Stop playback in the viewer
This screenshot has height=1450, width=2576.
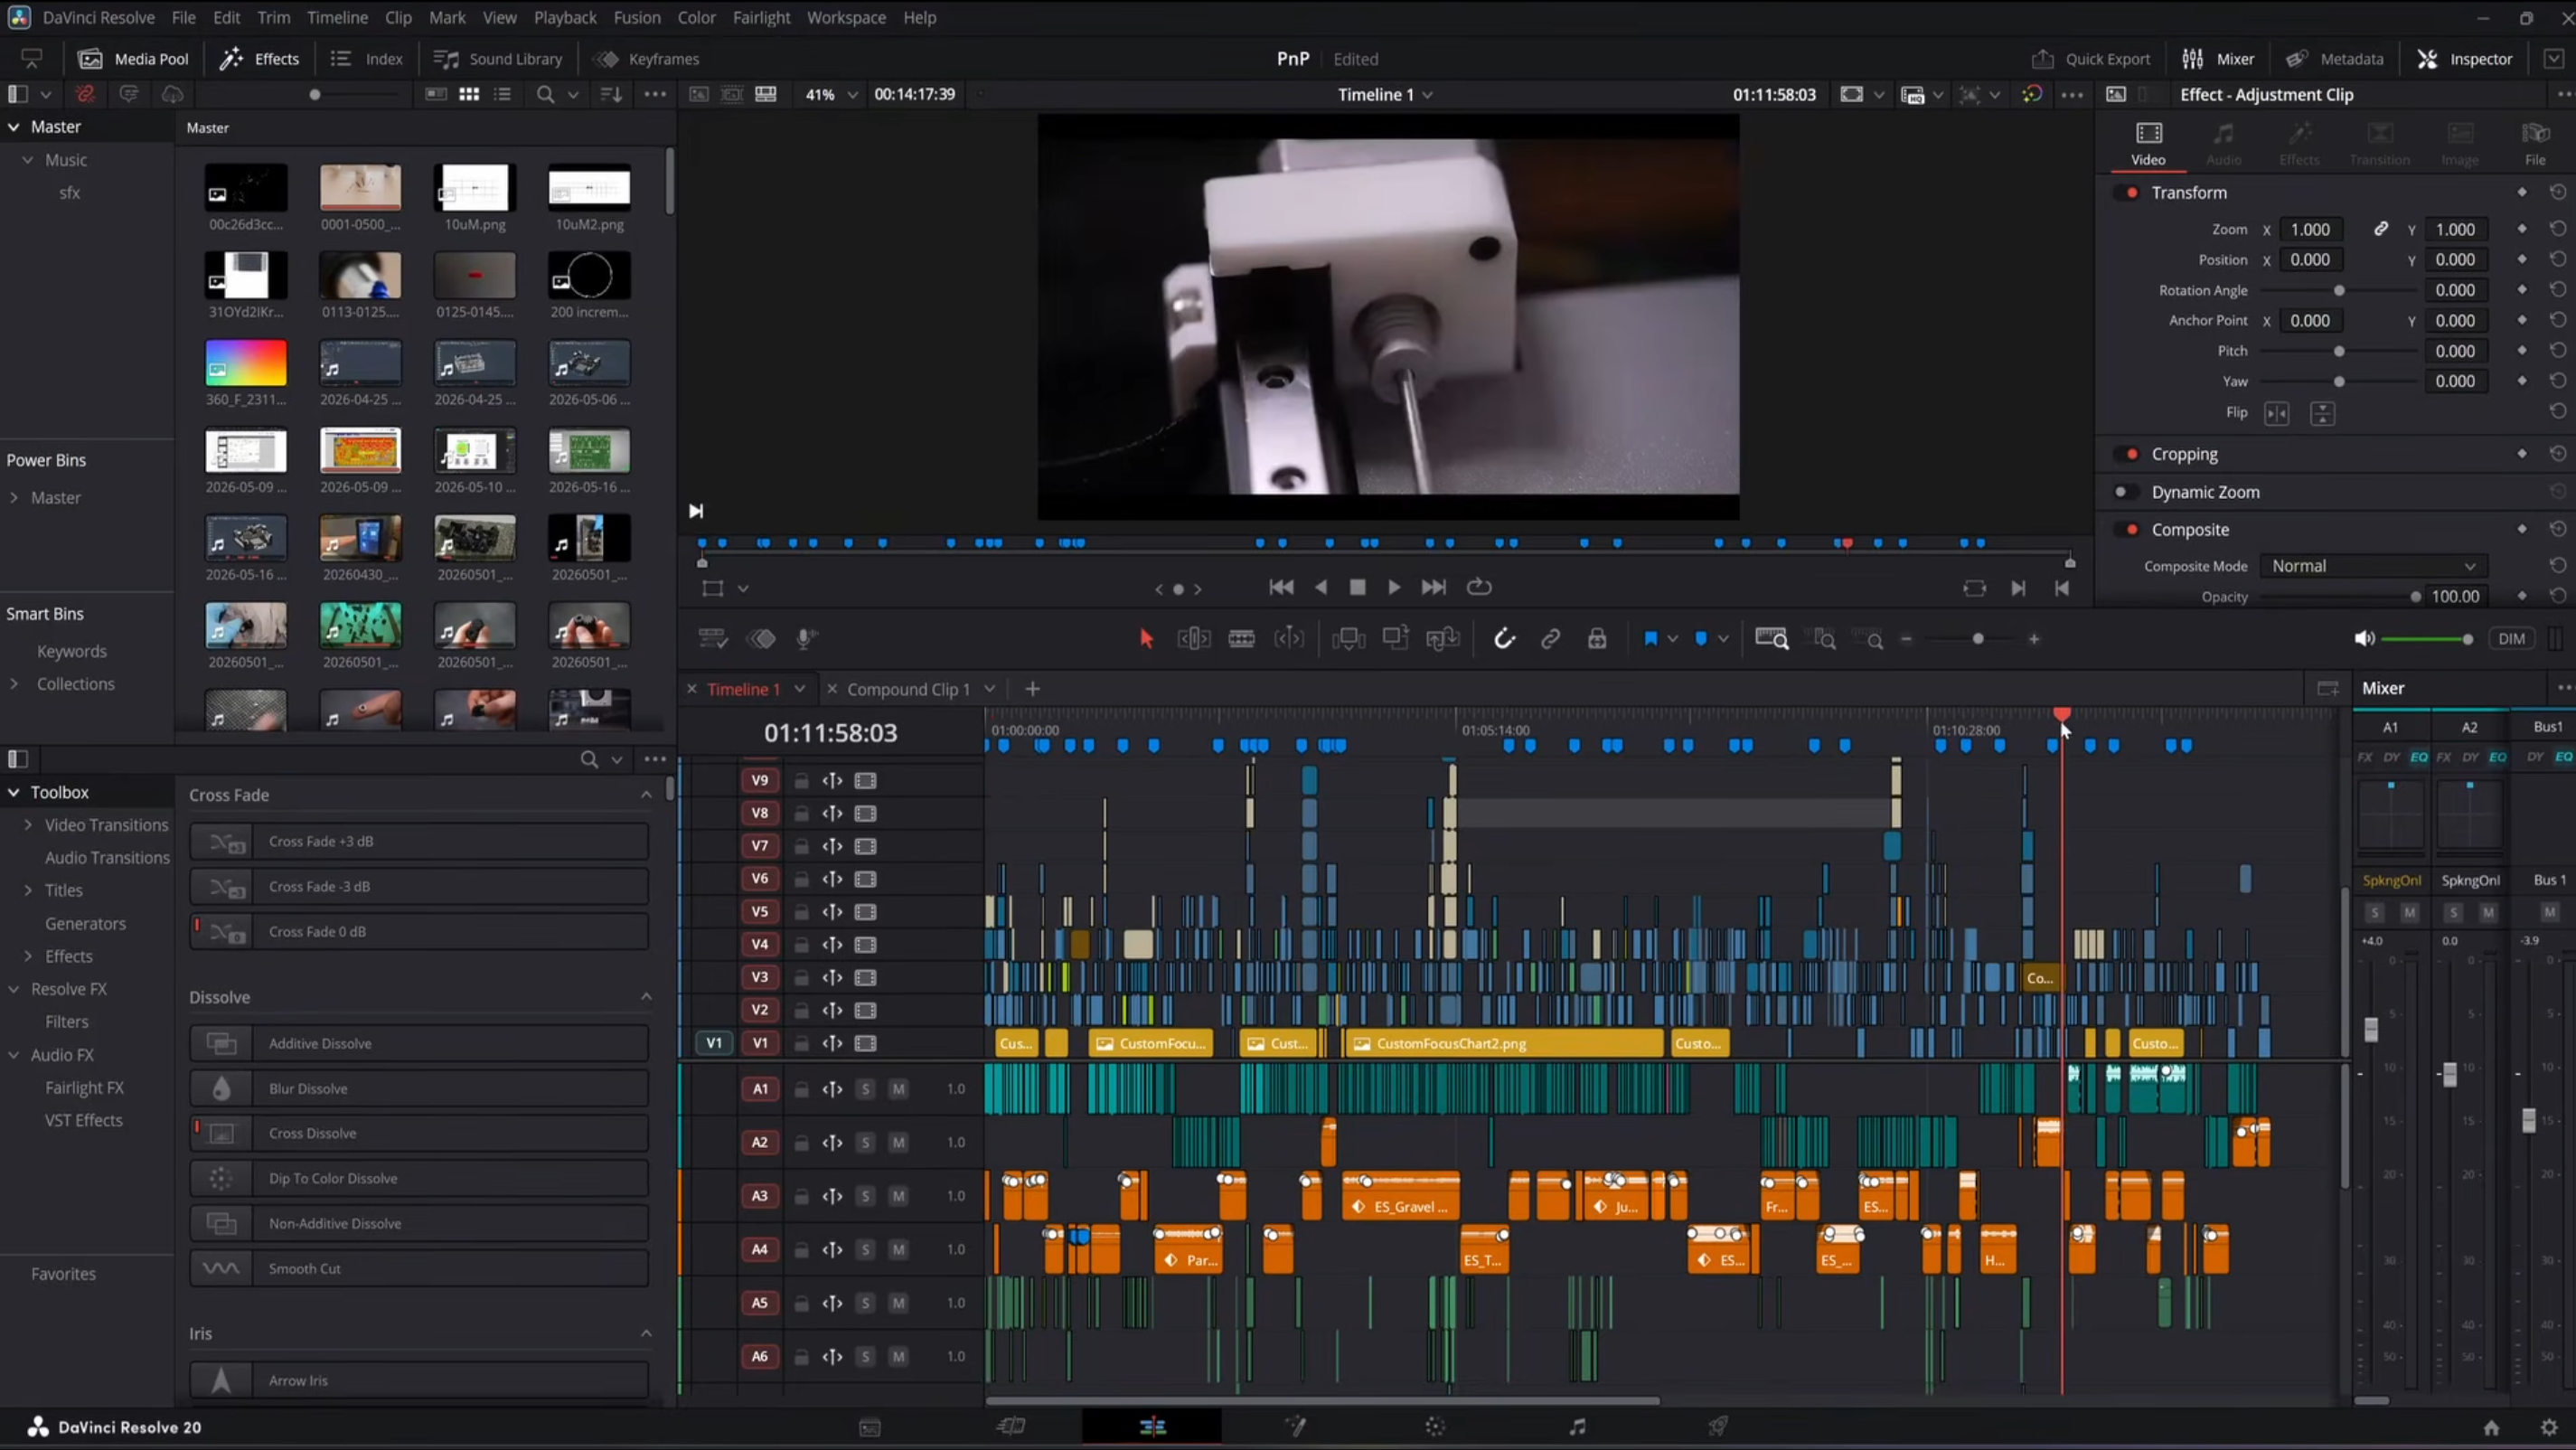(1357, 588)
